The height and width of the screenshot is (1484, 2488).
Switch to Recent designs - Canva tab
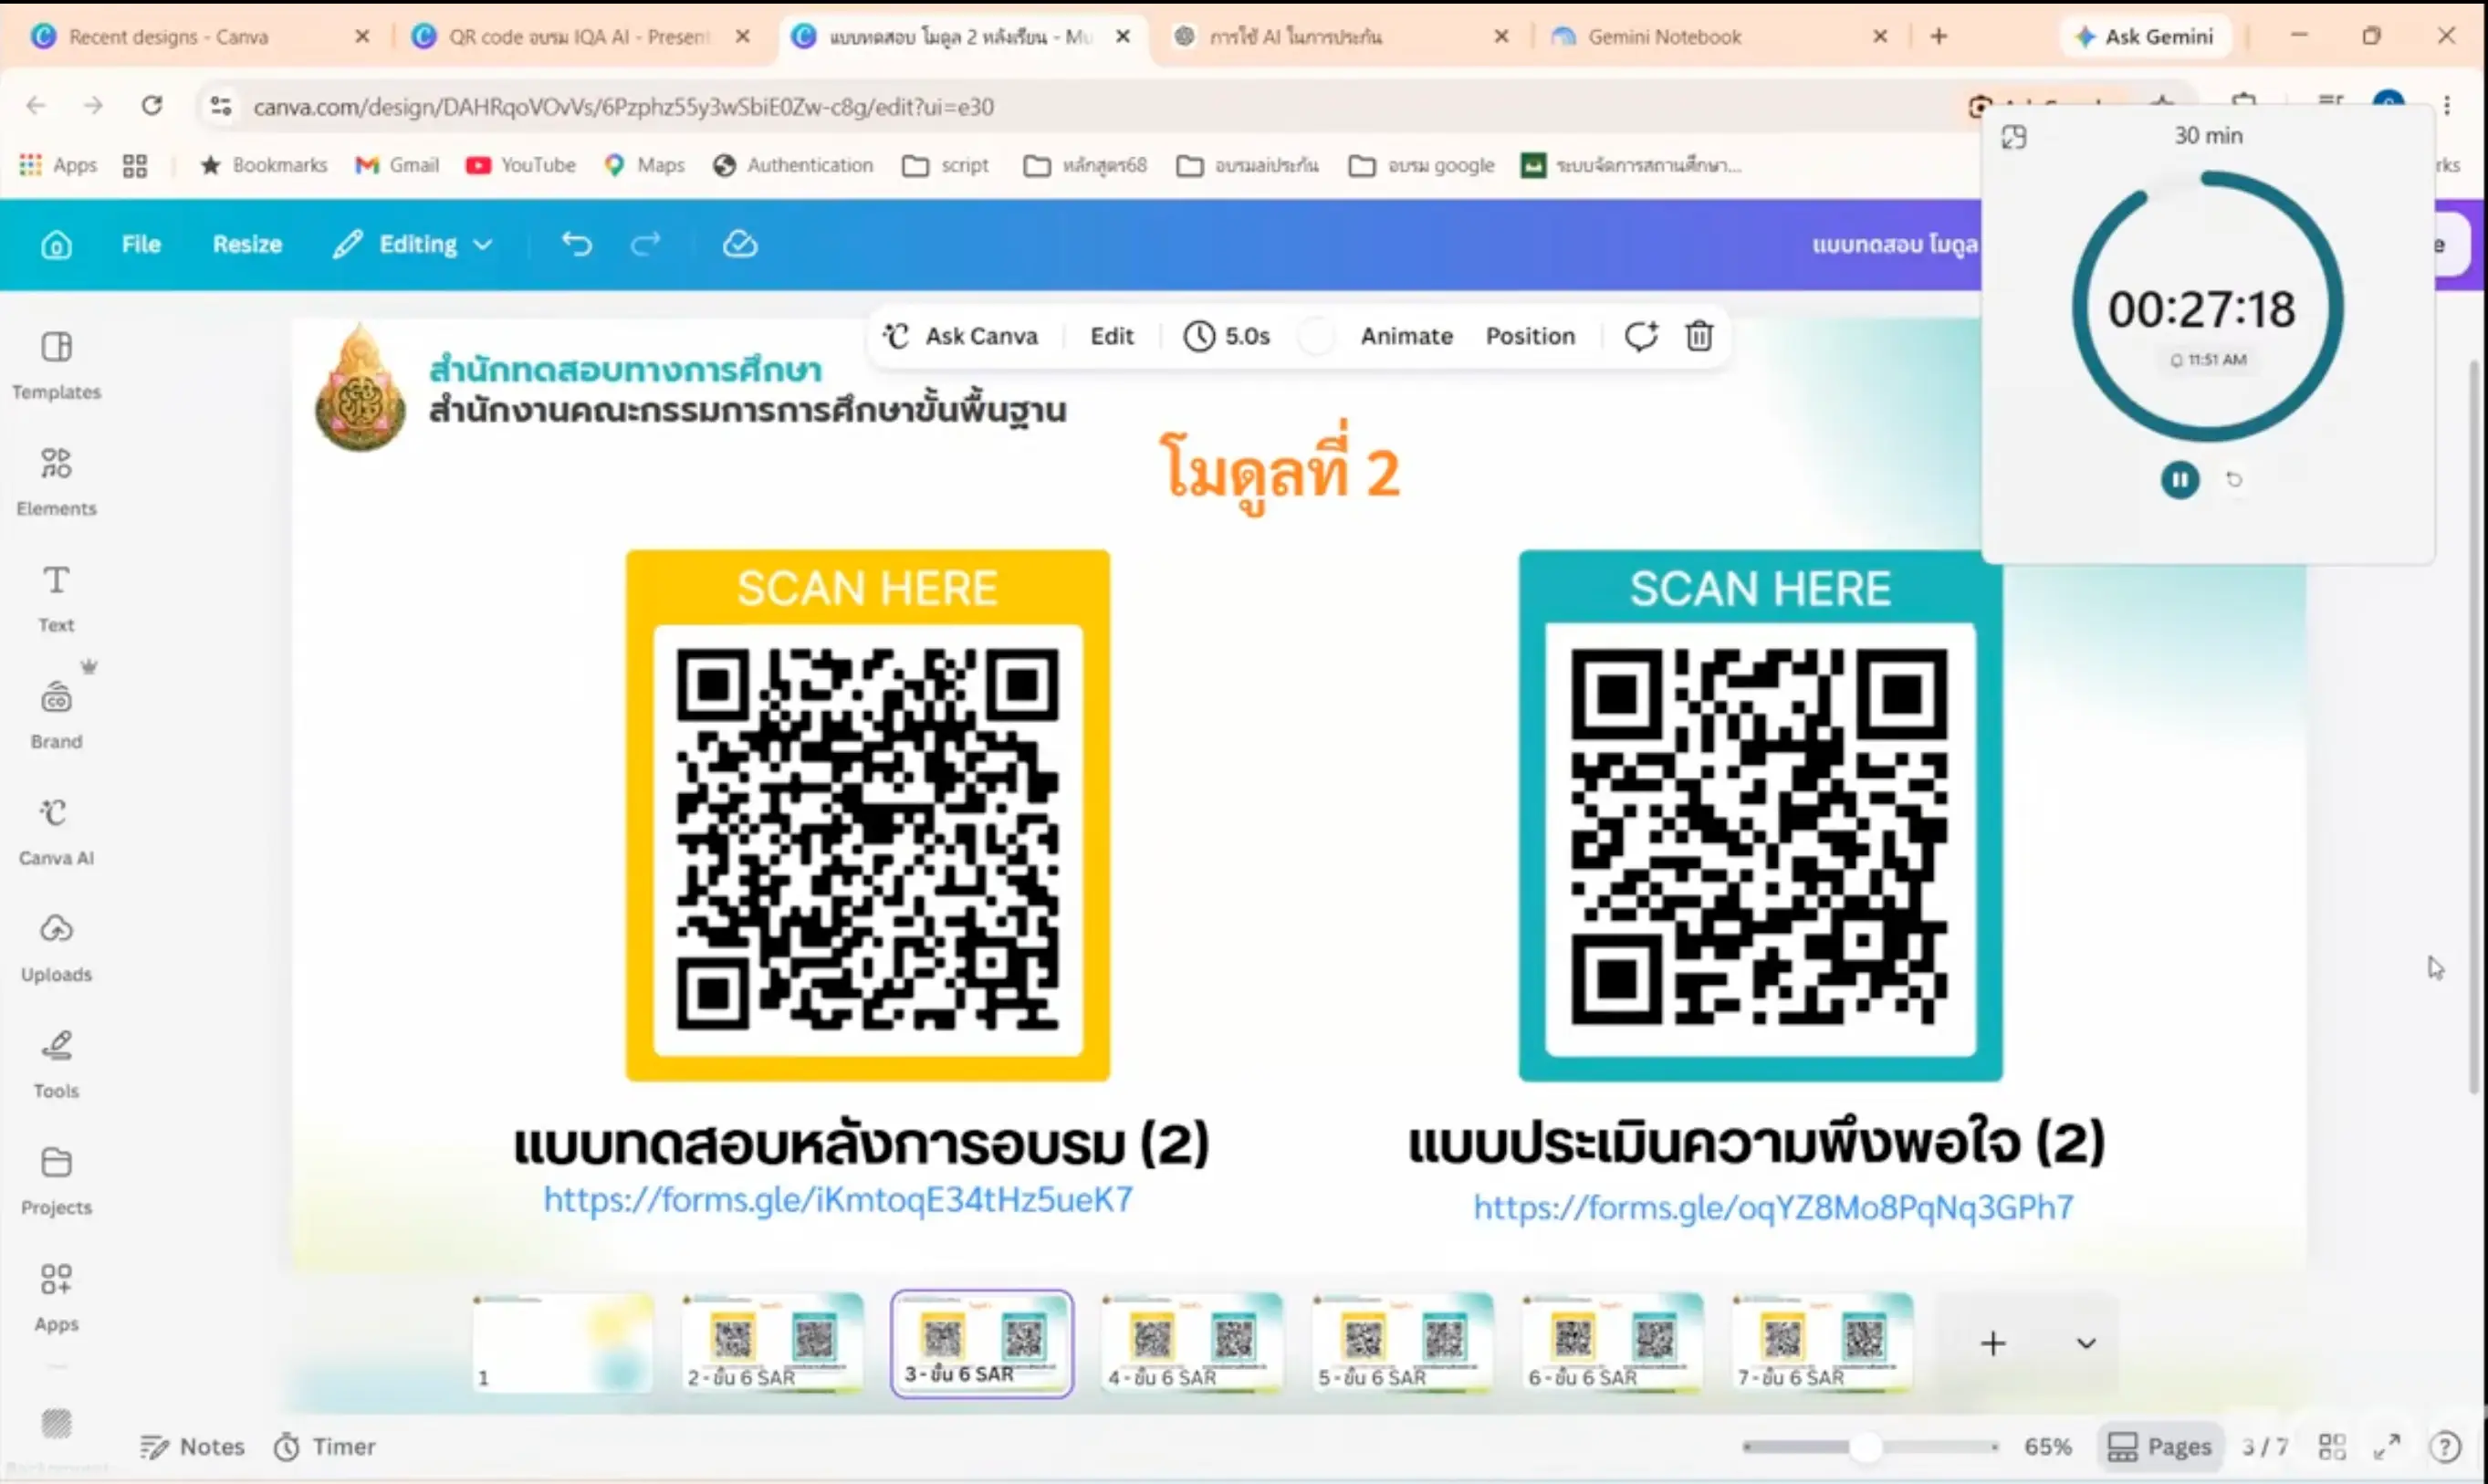point(198,36)
